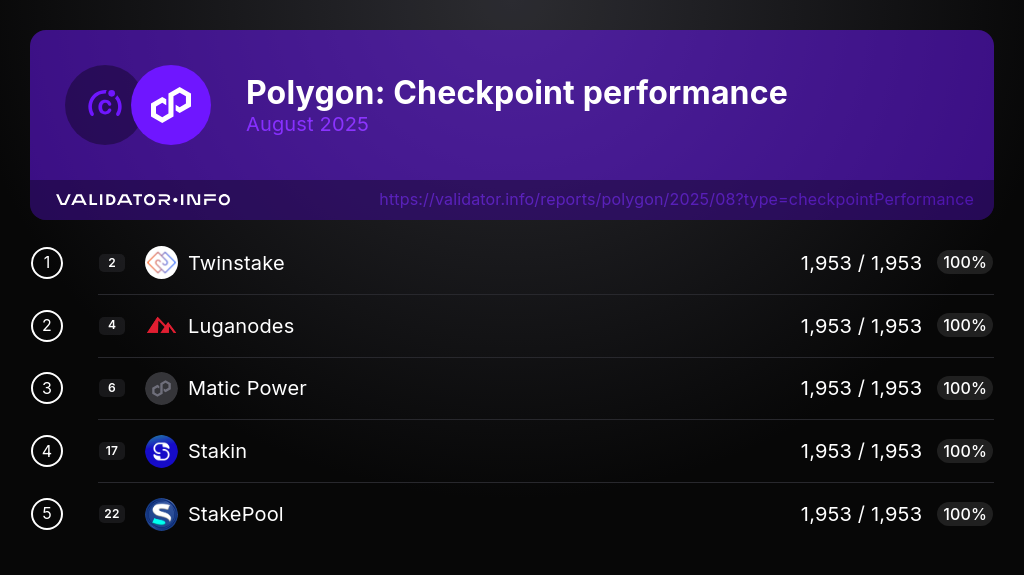Click the StakePool logo icon
The height and width of the screenshot is (575, 1024).
coord(161,514)
